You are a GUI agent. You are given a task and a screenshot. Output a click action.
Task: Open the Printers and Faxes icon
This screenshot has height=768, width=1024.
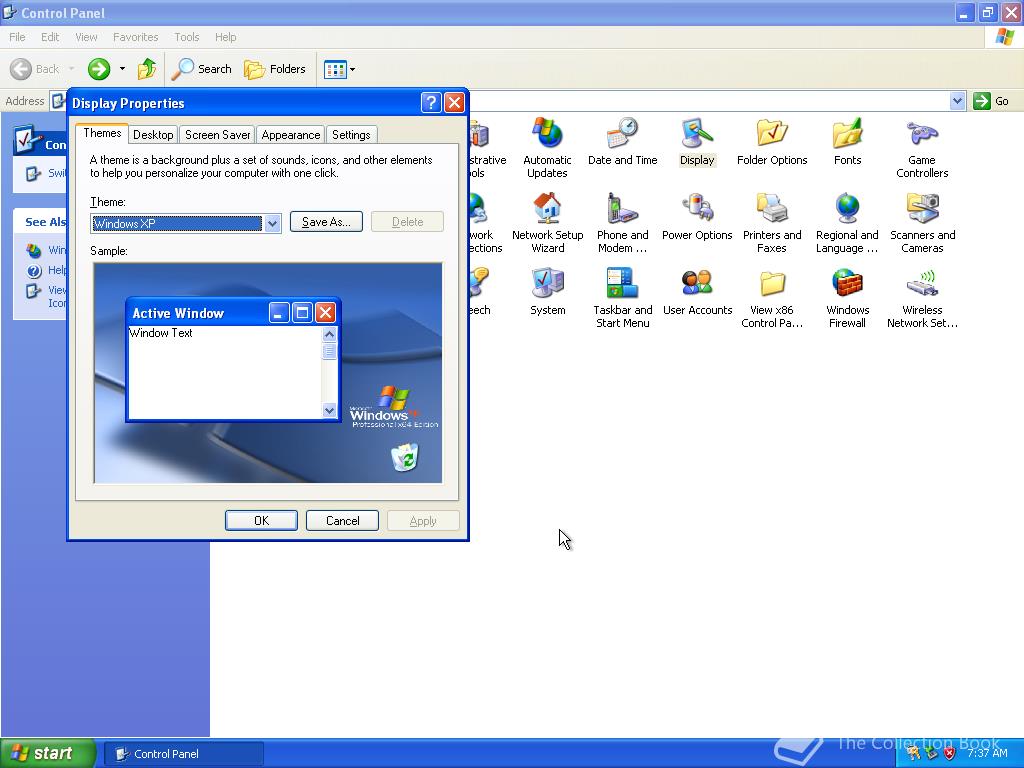(x=772, y=223)
